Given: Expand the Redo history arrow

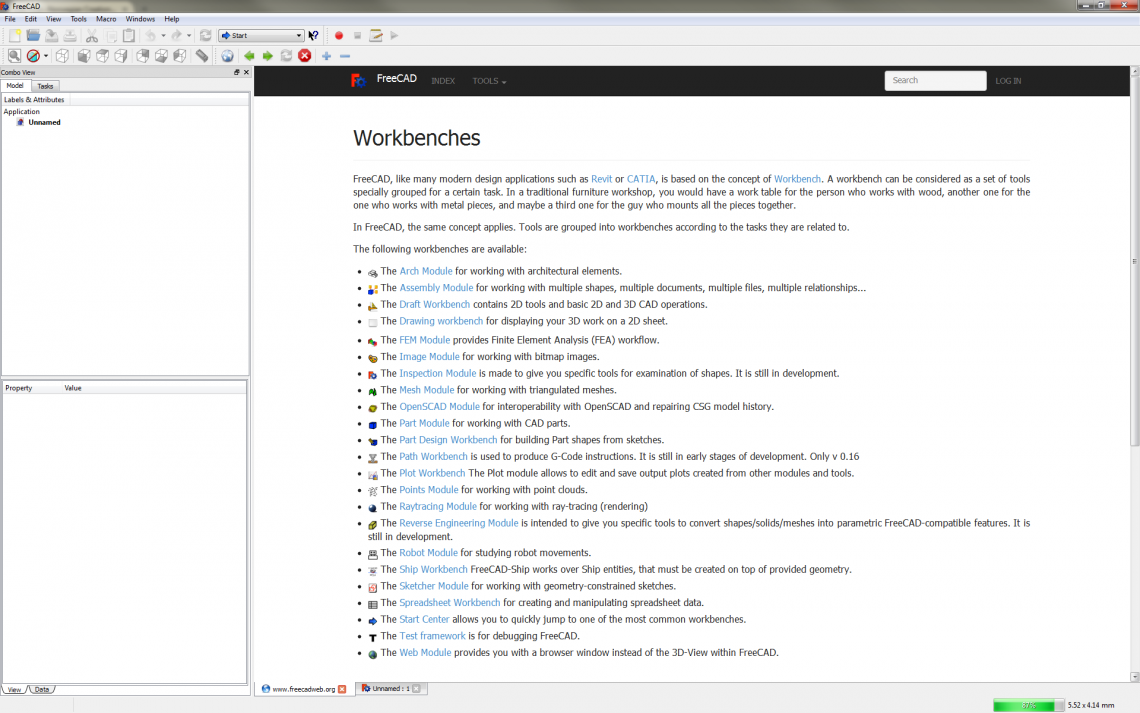Looking at the screenshot, I should [x=189, y=36].
